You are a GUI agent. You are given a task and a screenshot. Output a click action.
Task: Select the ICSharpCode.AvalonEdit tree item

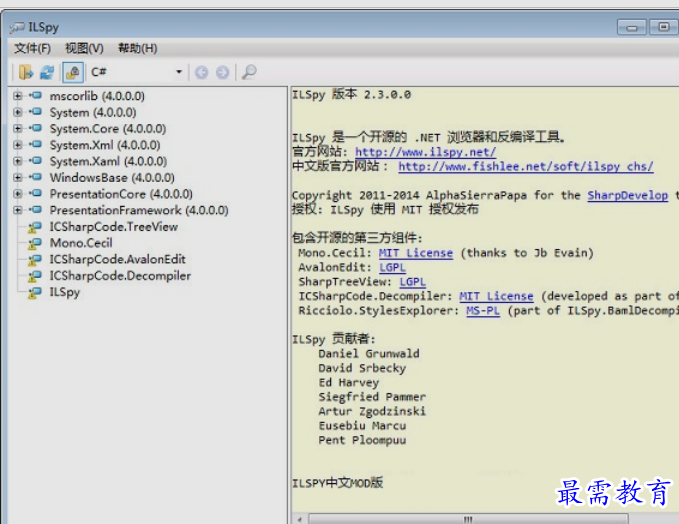pyautogui.click(x=117, y=259)
